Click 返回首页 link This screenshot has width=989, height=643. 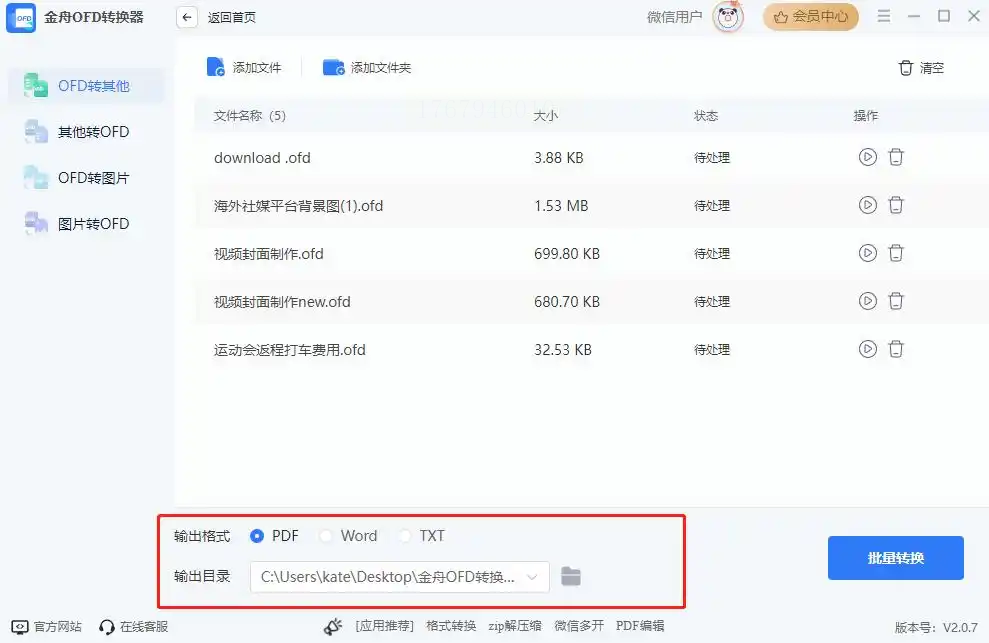(x=231, y=17)
